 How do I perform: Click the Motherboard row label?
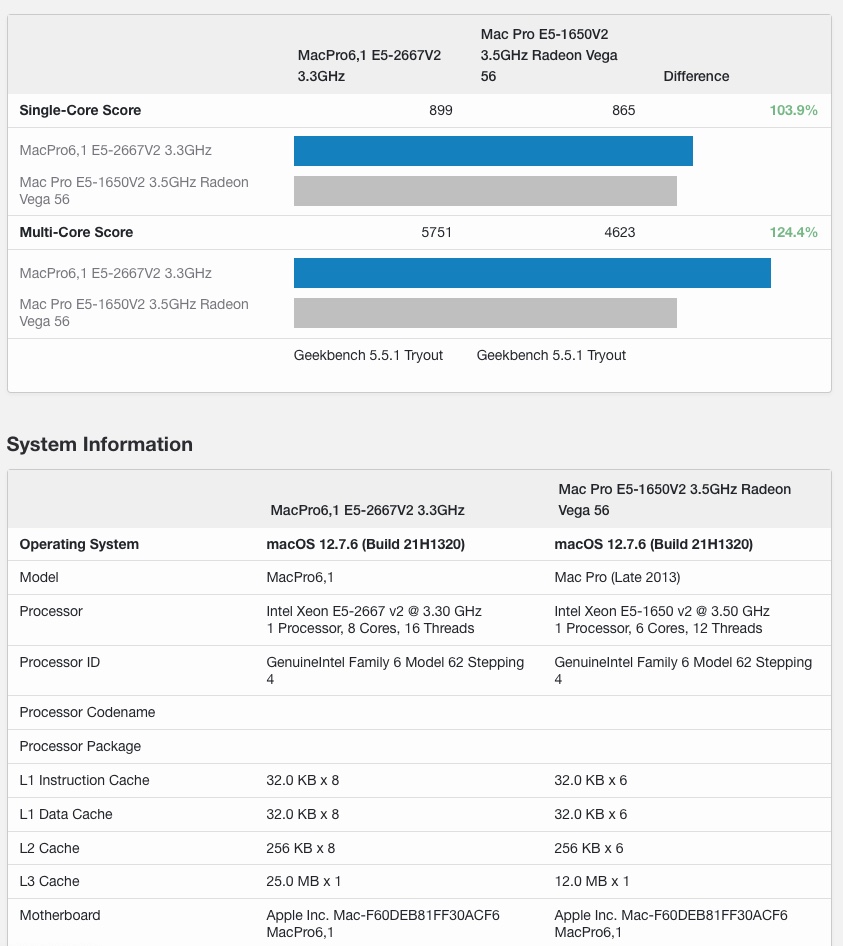(x=55, y=915)
